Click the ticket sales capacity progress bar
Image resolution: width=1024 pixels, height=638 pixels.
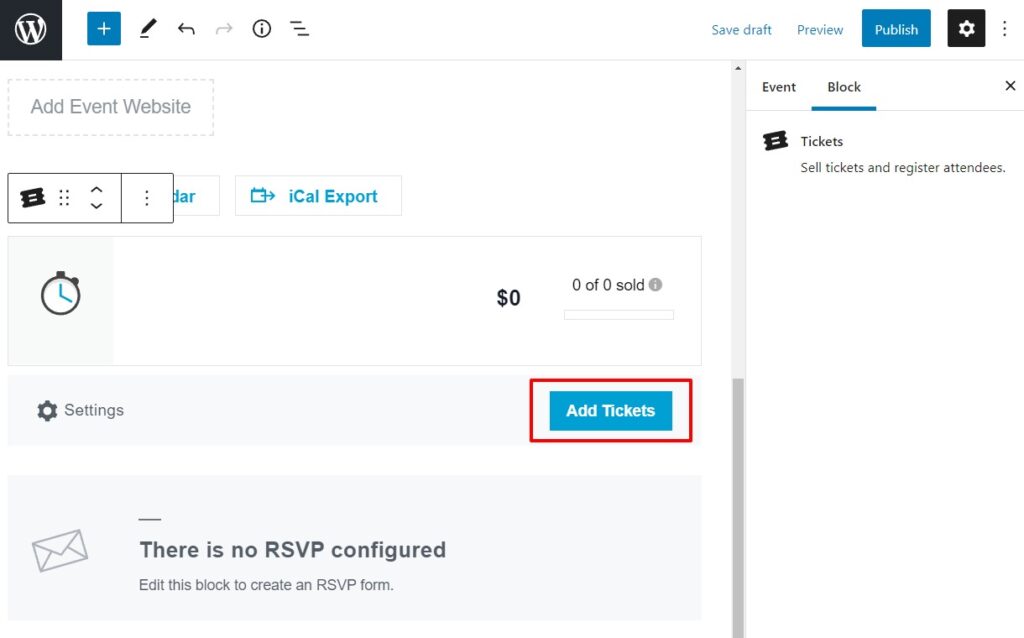click(618, 314)
